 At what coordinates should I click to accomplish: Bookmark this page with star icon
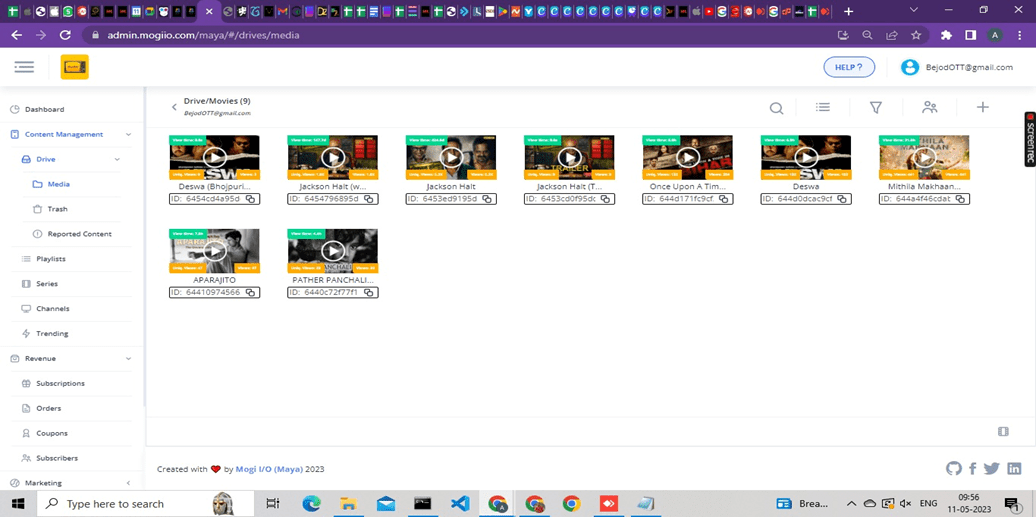pos(916,35)
